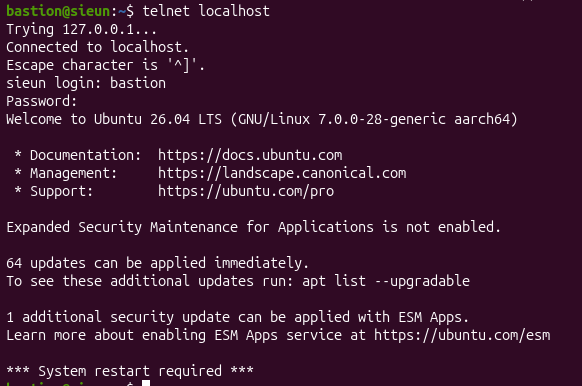The height and width of the screenshot is (386, 582).
Task: Click the 'Connected to localhost.' line
Action: (98, 47)
